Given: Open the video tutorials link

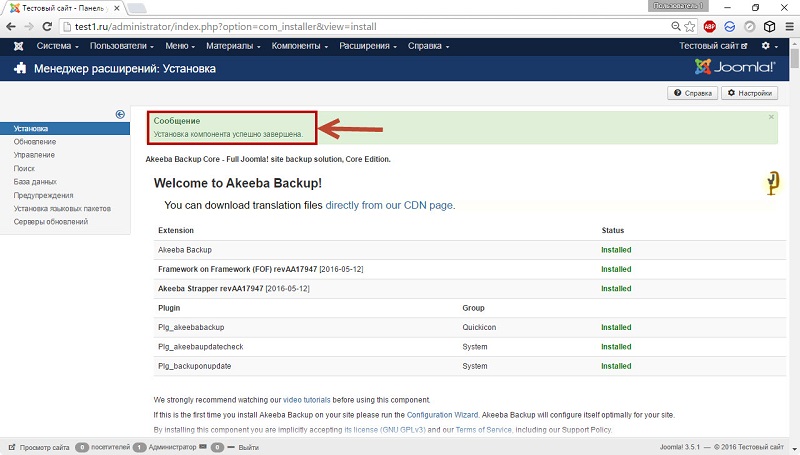Looking at the screenshot, I should tap(307, 400).
